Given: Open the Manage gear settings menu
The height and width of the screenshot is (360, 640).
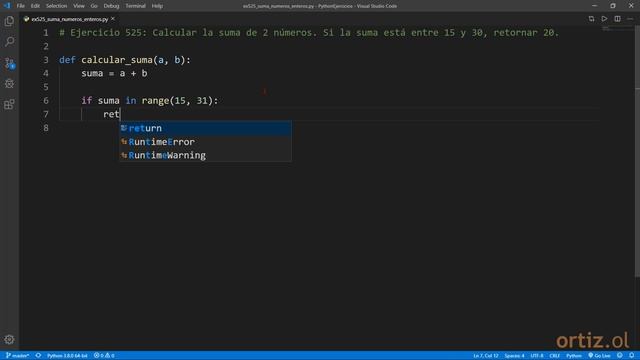Looking at the screenshot, I should 9,339.
